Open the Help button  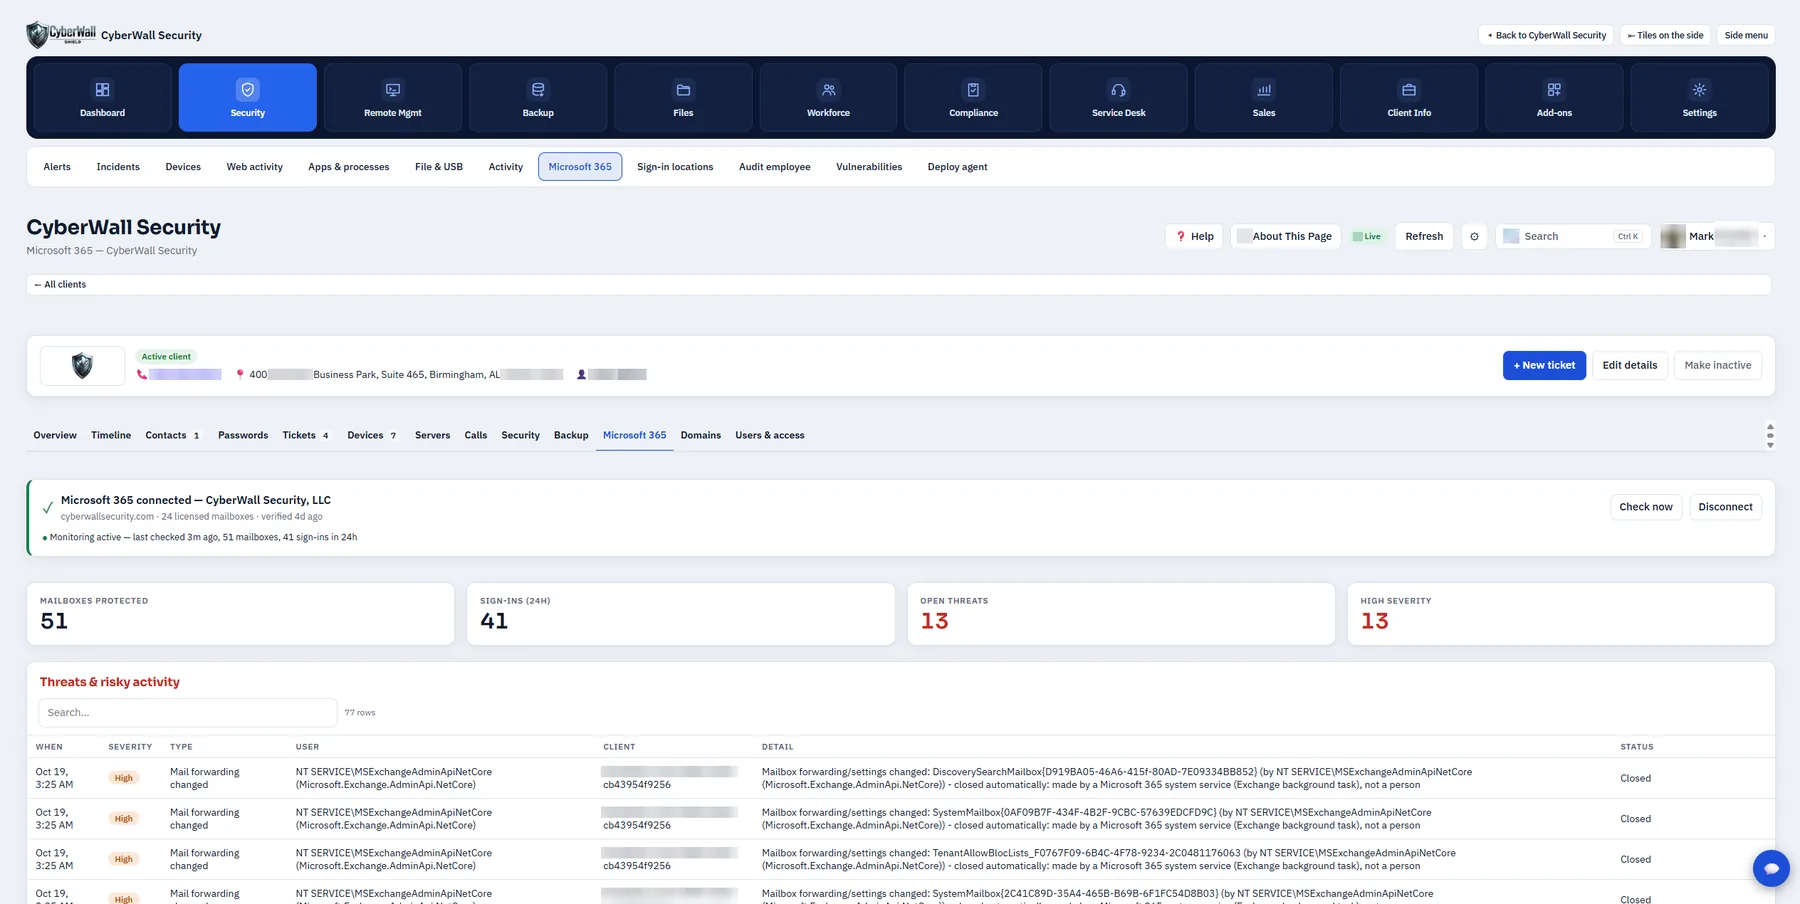pos(1194,237)
